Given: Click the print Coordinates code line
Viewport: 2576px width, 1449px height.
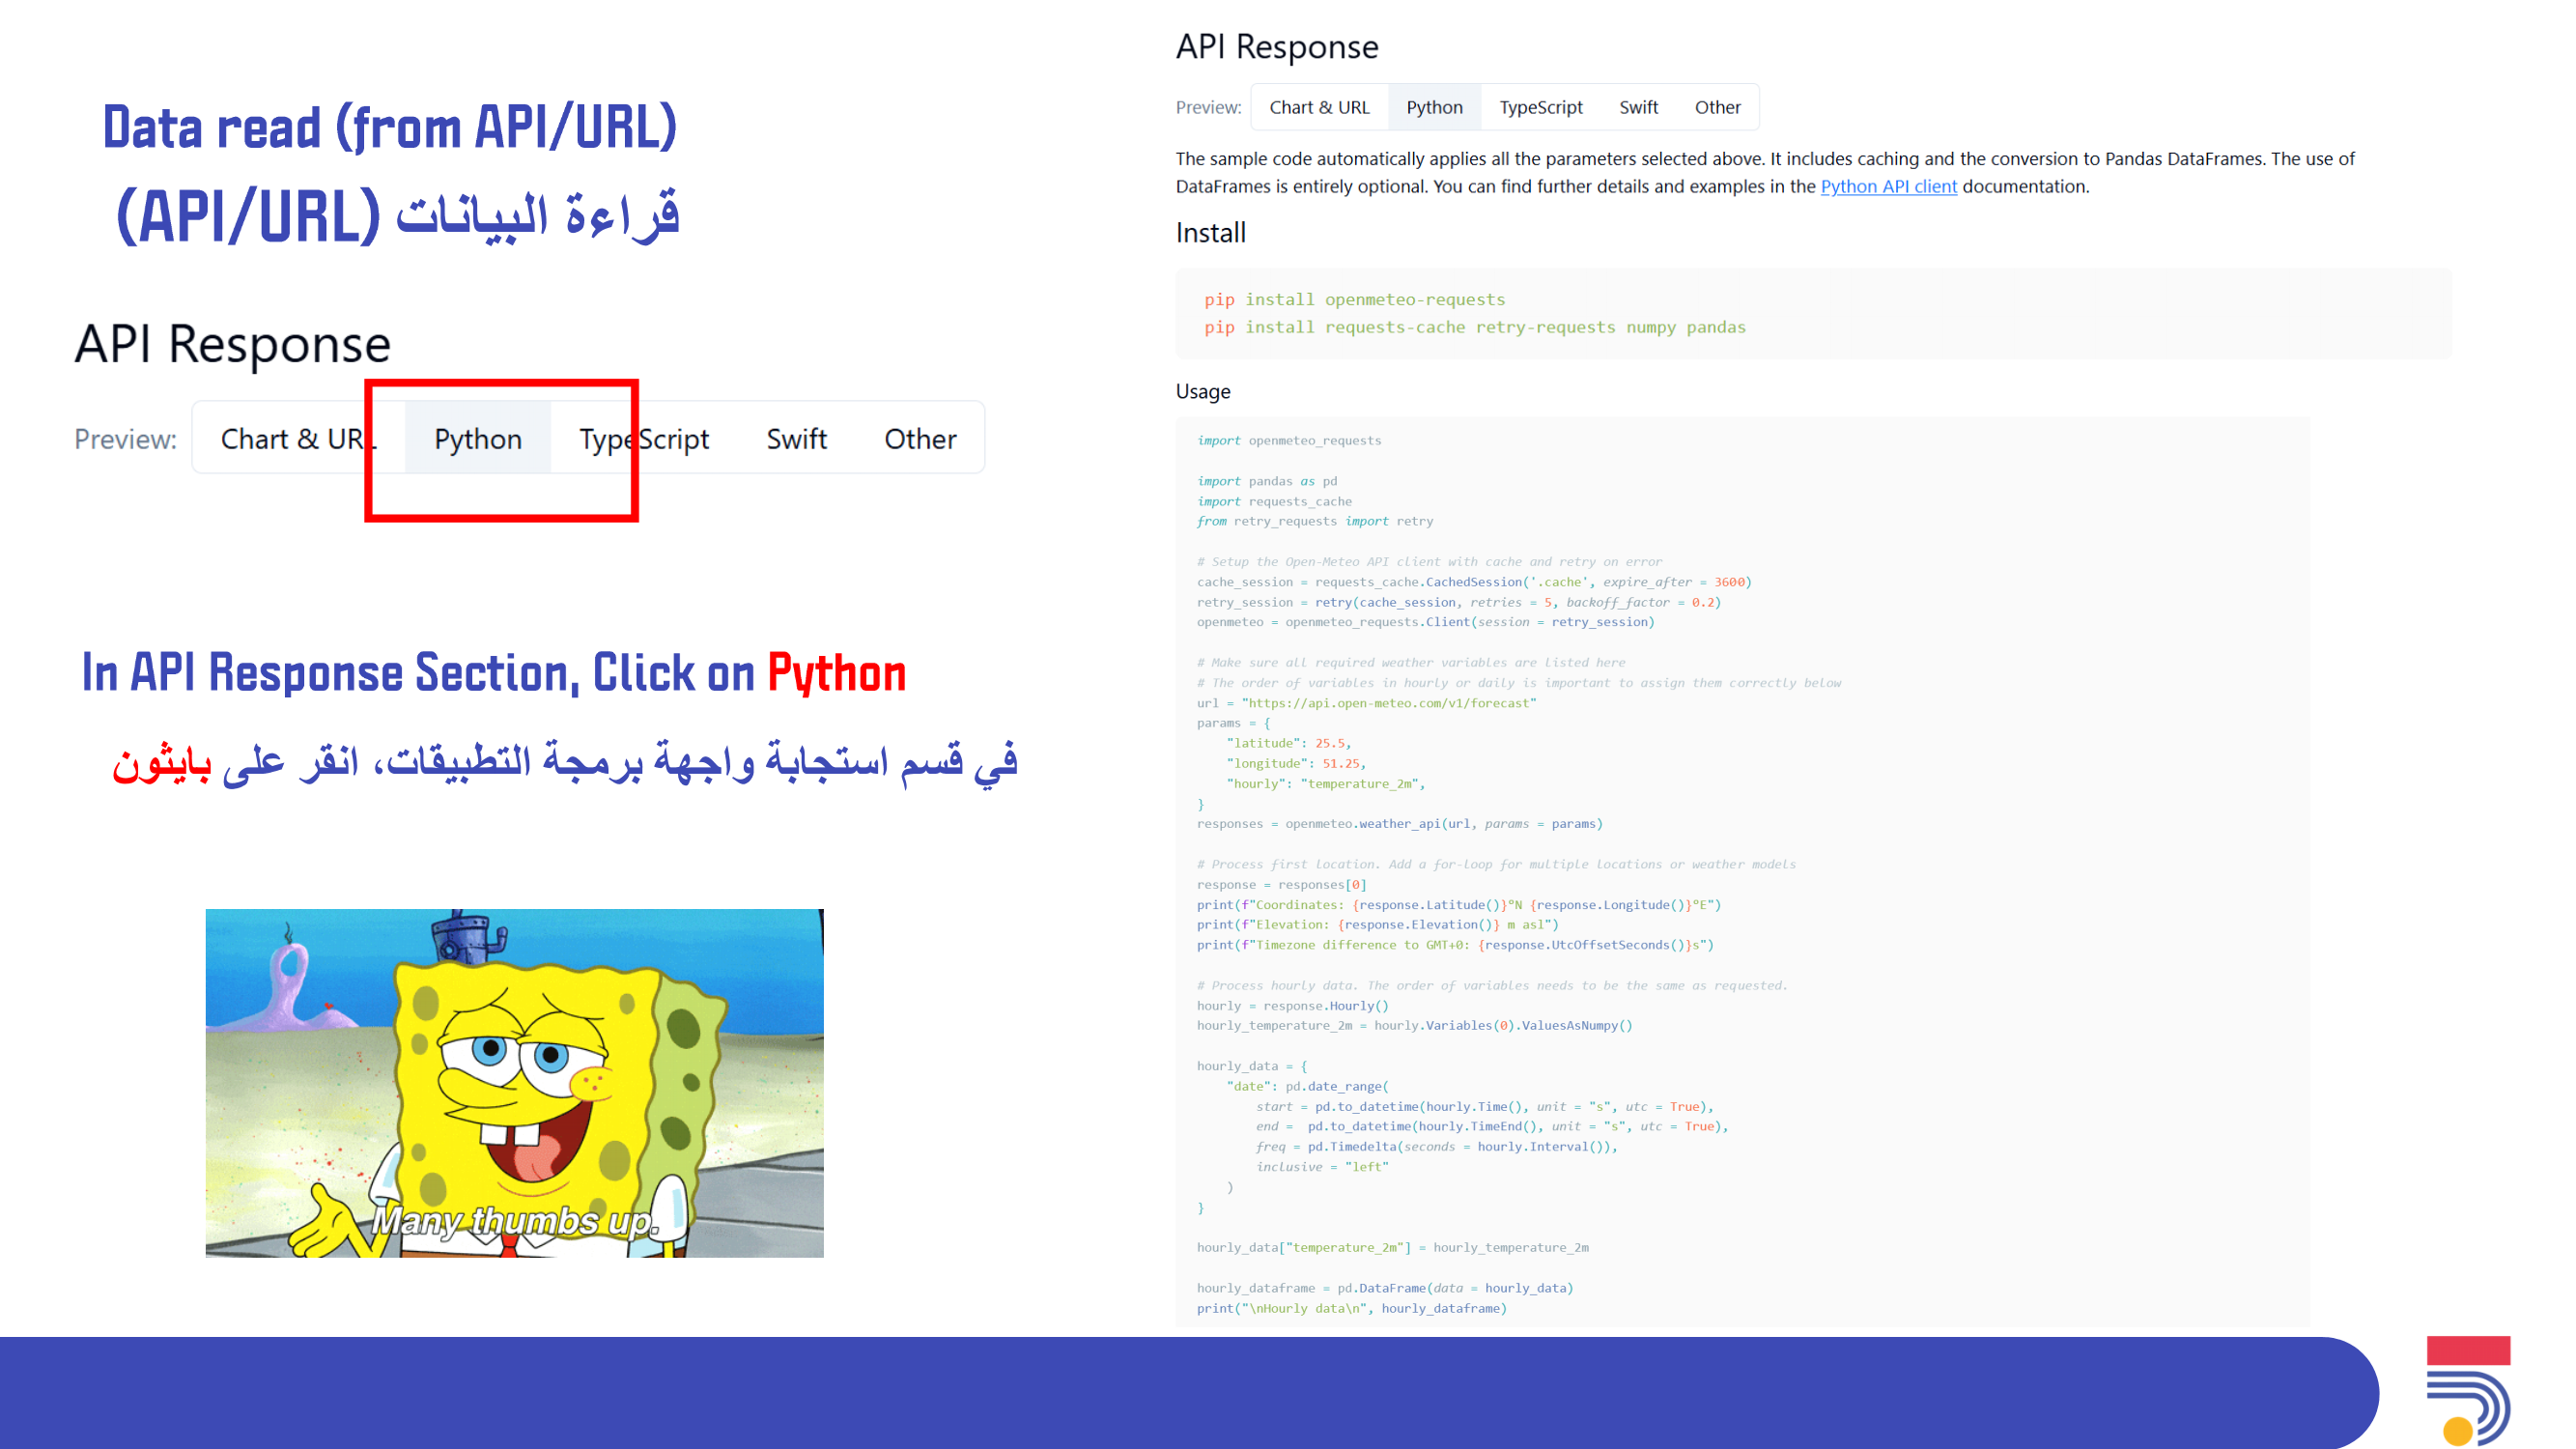Looking at the screenshot, I should point(1459,905).
